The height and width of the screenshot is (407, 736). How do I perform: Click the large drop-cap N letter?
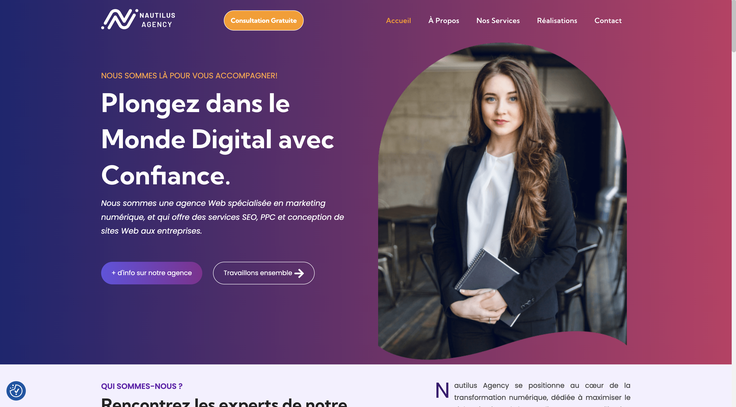pyautogui.click(x=442, y=391)
